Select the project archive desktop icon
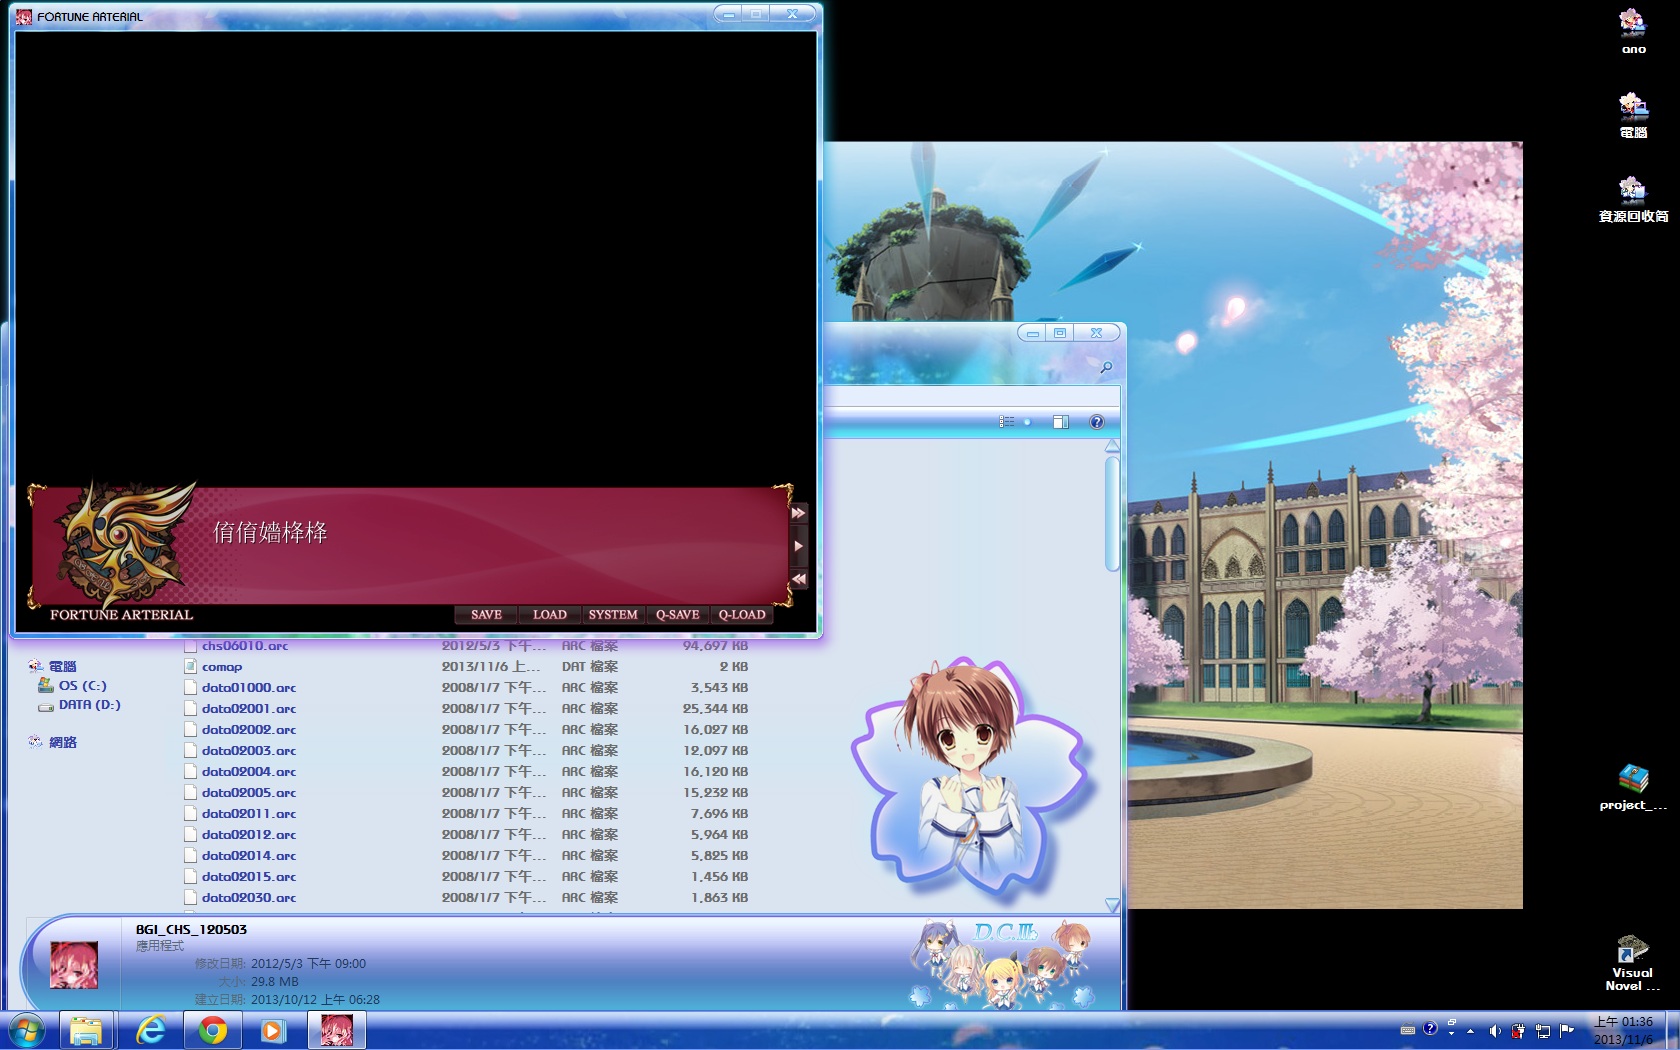The image size is (1680, 1050). (x=1633, y=787)
